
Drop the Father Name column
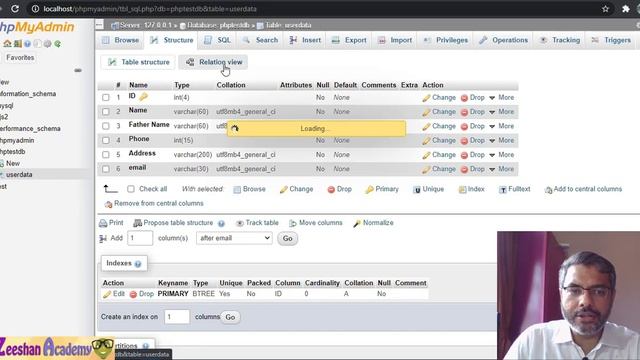click(x=473, y=126)
